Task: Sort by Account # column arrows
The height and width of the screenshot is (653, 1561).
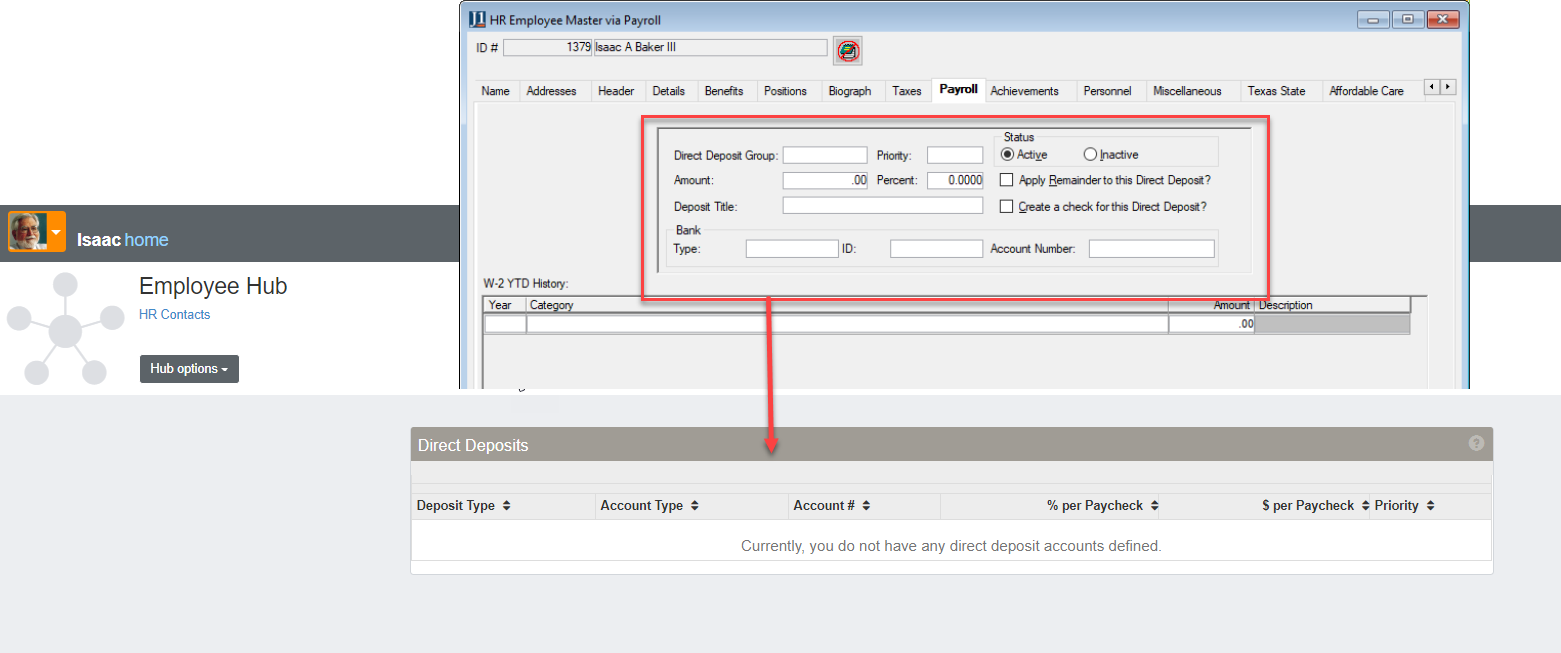Action: (x=866, y=506)
